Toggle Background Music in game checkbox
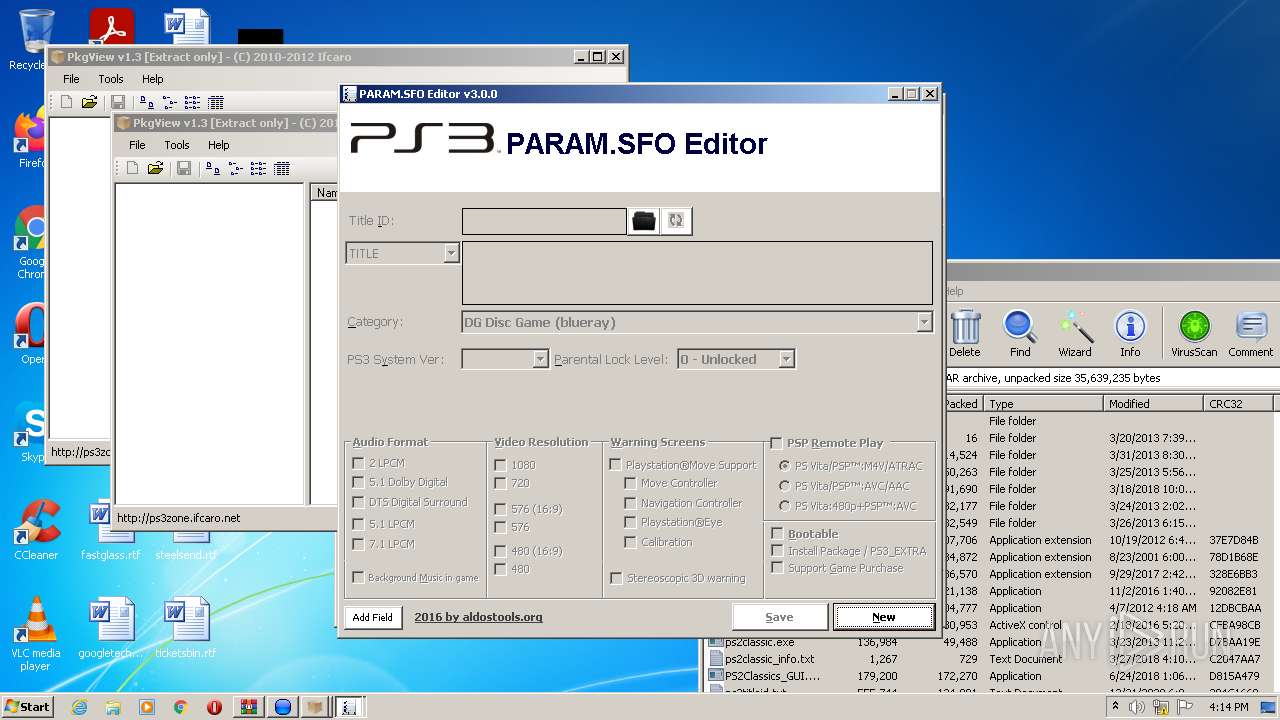This screenshot has width=1280, height=720. coord(358,577)
